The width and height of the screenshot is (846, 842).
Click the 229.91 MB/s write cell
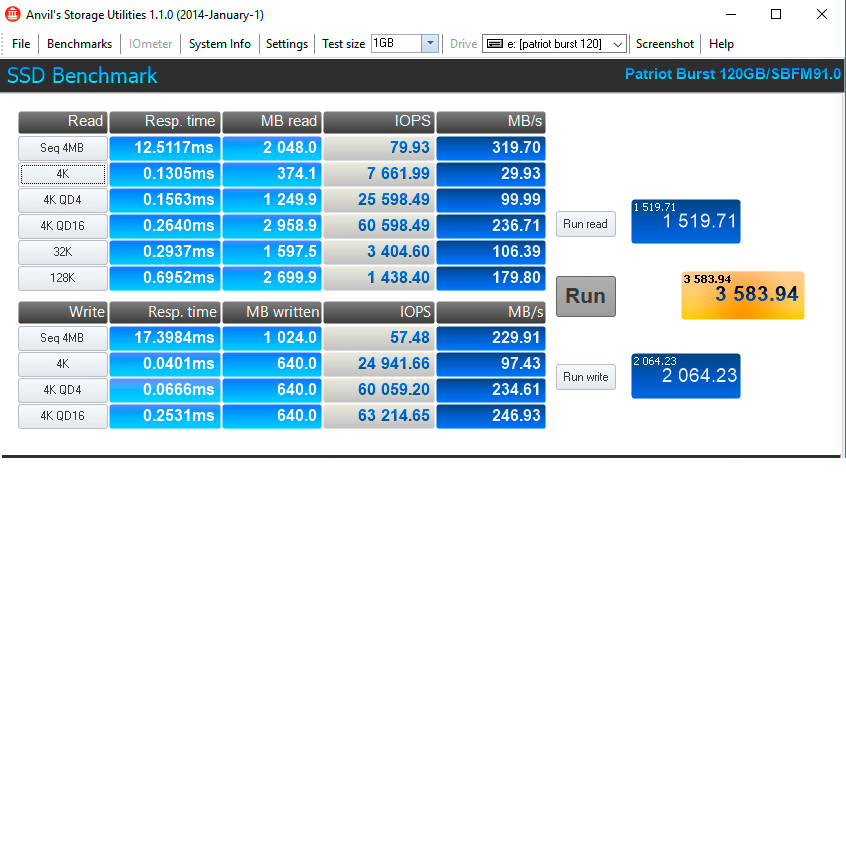[490, 338]
